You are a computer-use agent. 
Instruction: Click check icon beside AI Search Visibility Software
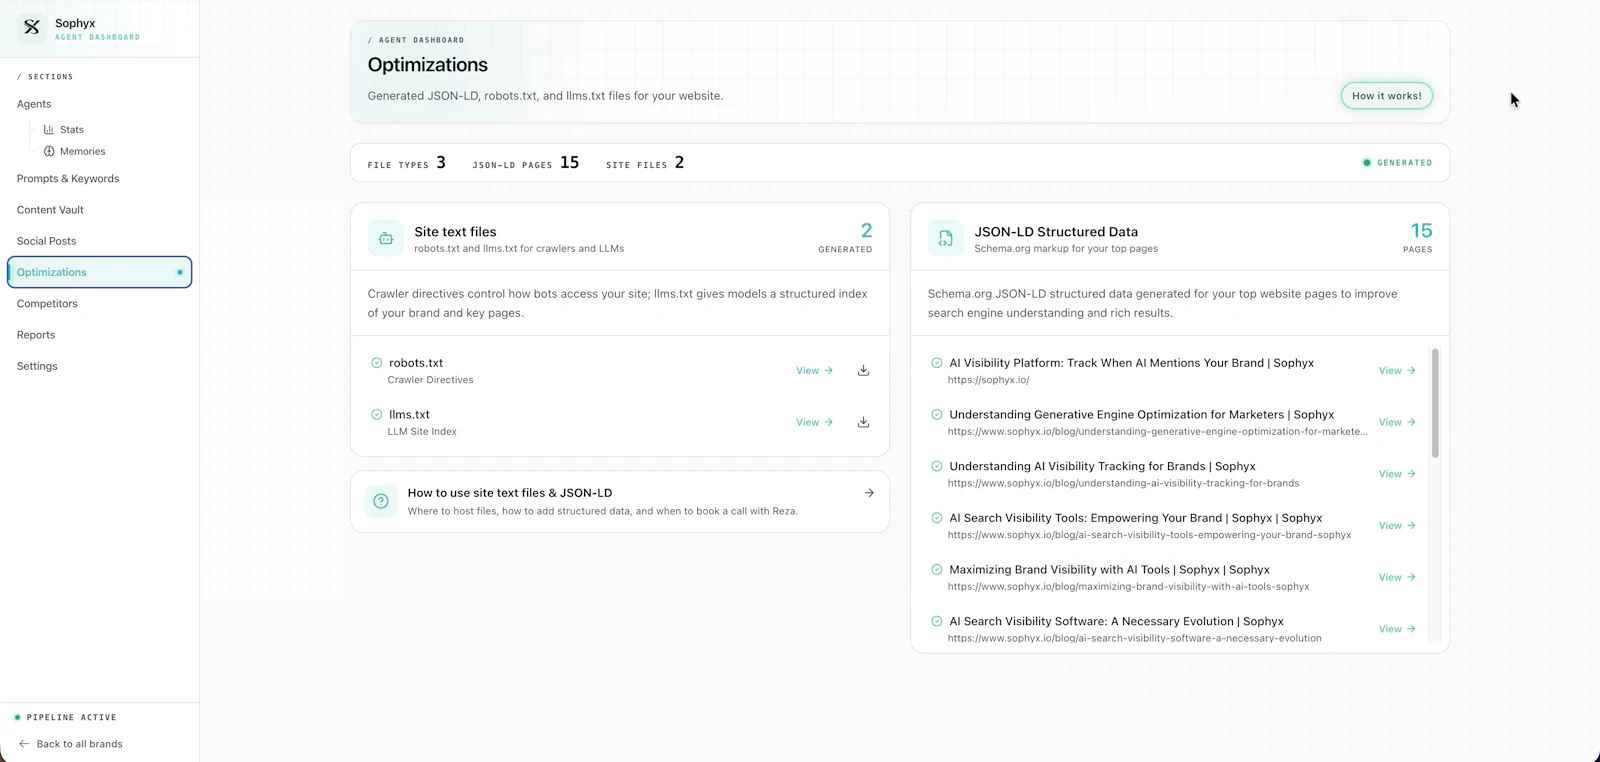[937, 621]
